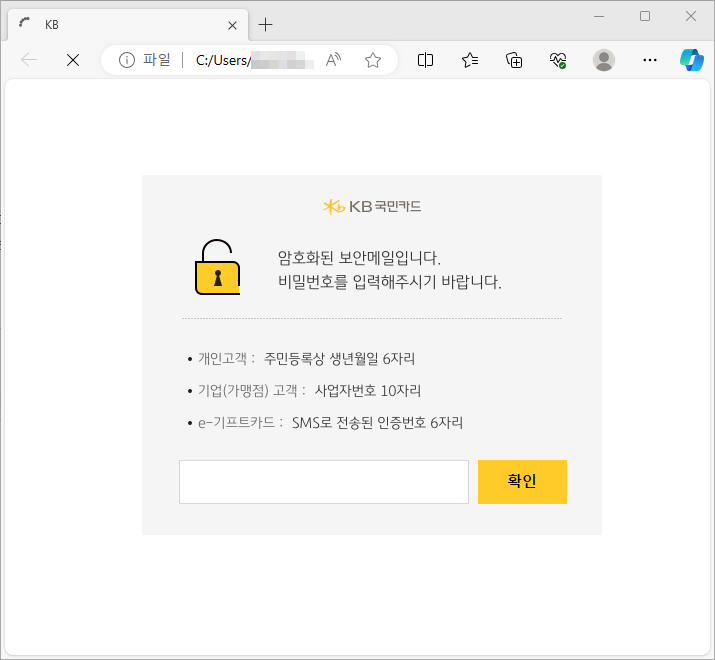Click the text 비밀번호를 입력해주시기 바랍니다.
The image size is (715, 660).
click(x=390, y=281)
